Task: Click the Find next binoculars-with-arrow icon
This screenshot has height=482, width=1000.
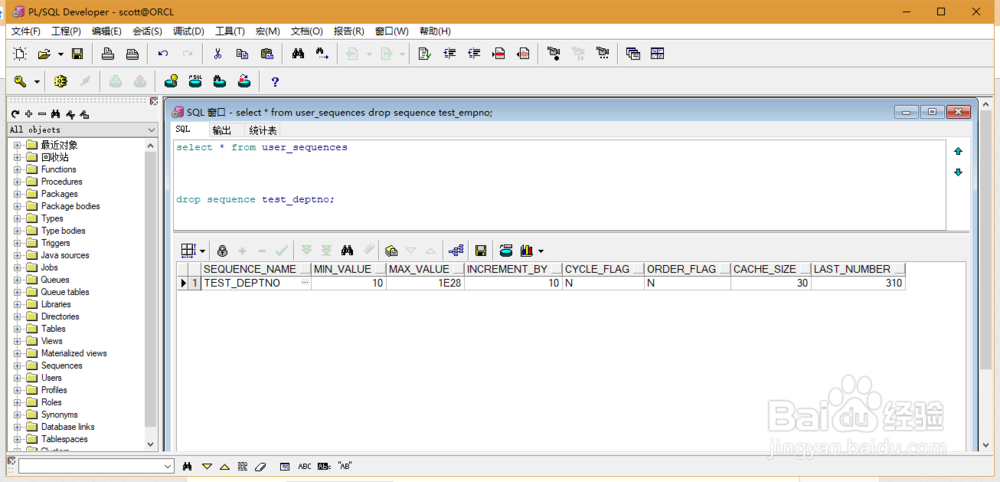Action: point(322,54)
